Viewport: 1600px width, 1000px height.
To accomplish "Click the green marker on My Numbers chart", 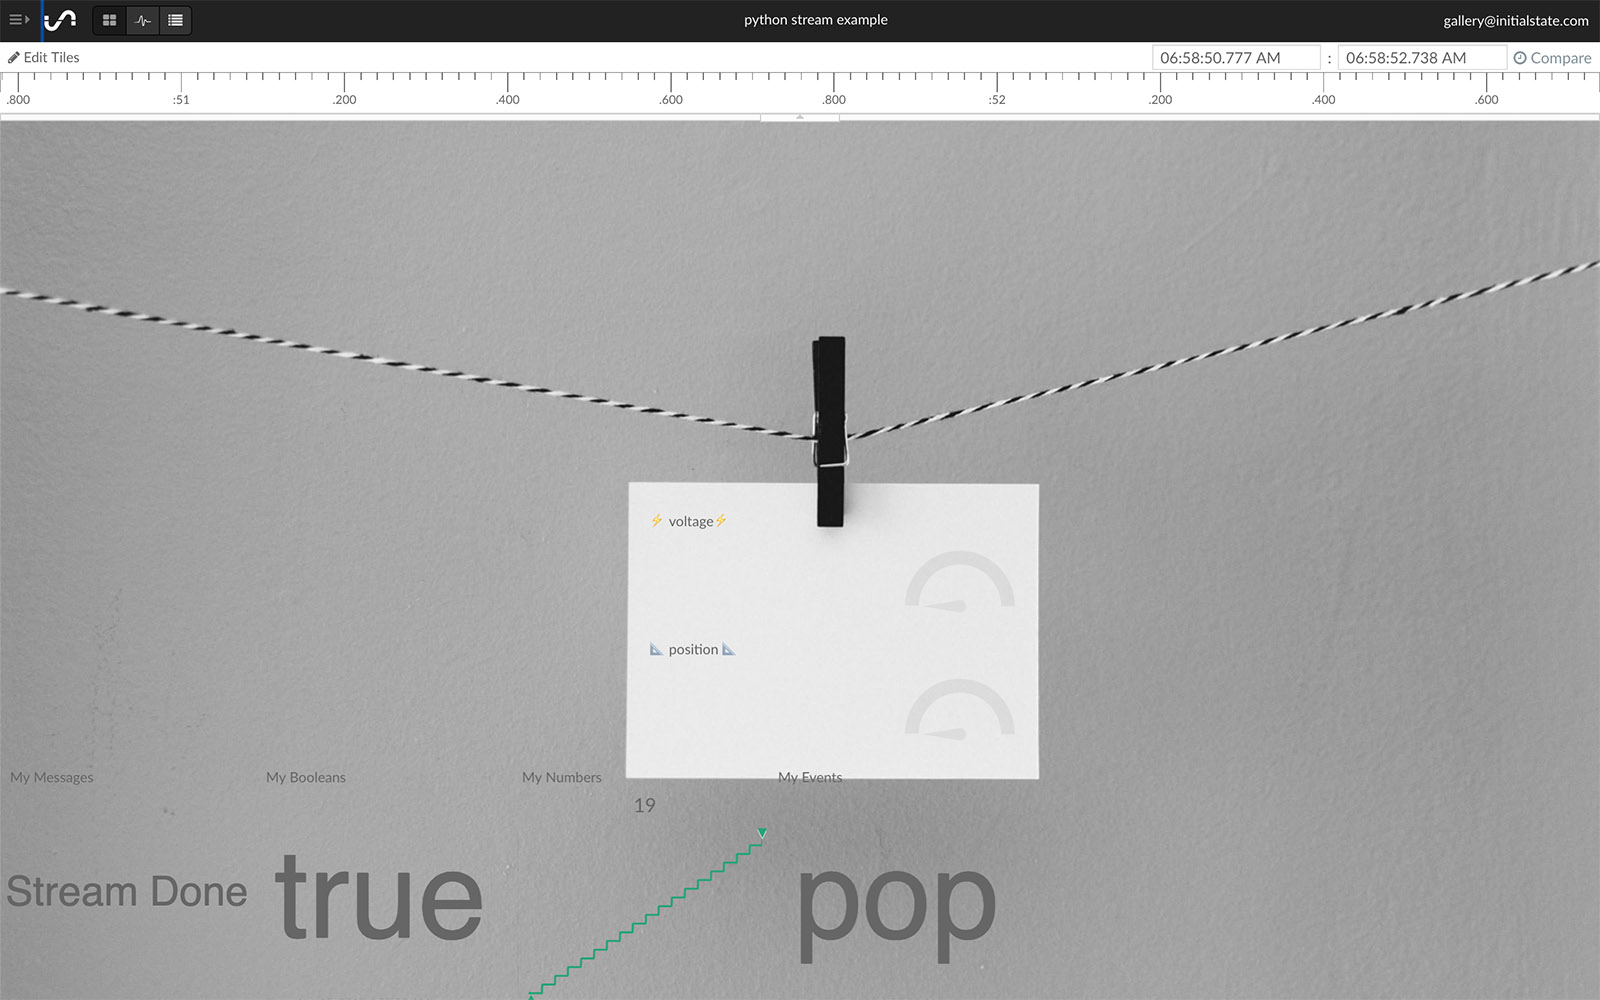I will tap(762, 833).
